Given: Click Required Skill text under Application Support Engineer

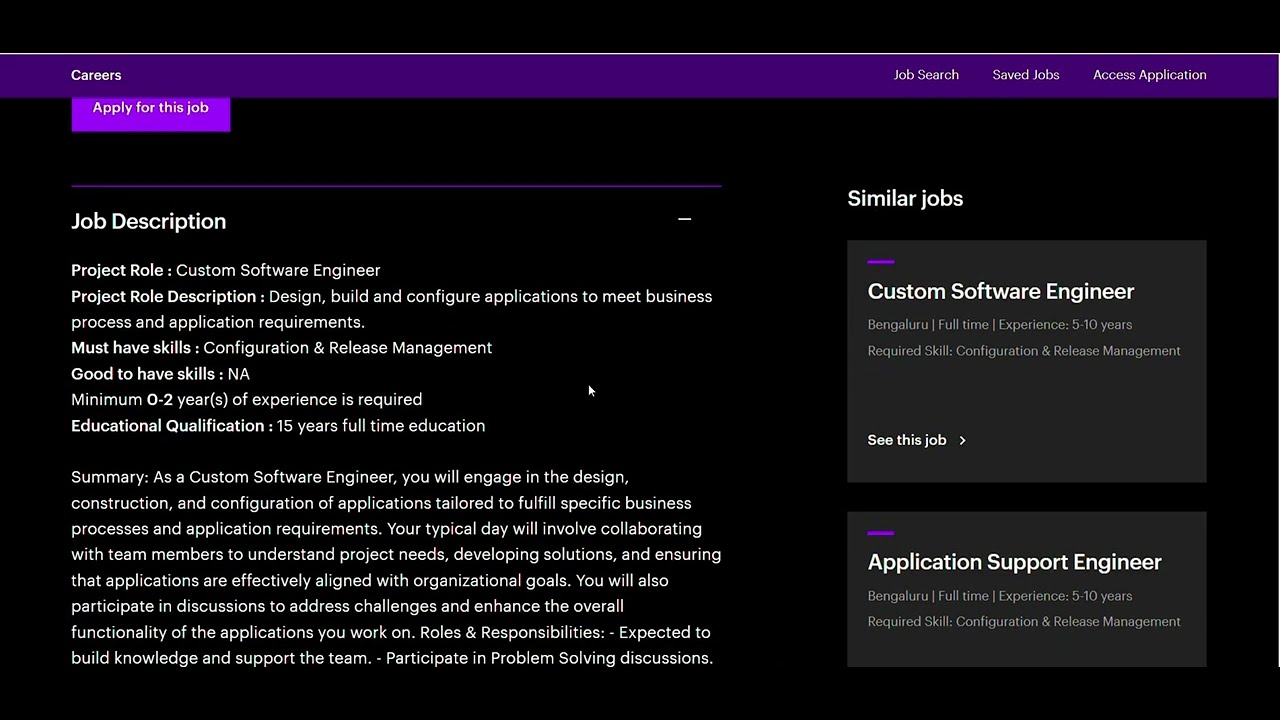Looking at the screenshot, I should pos(1024,622).
